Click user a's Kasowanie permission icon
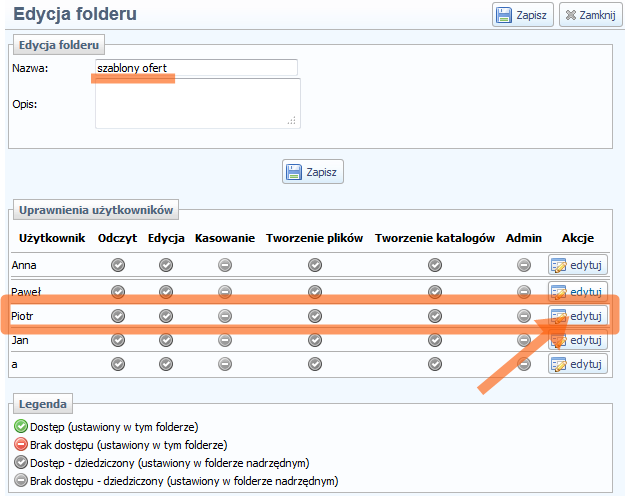The height and width of the screenshot is (496, 625). (x=225, y=364)
